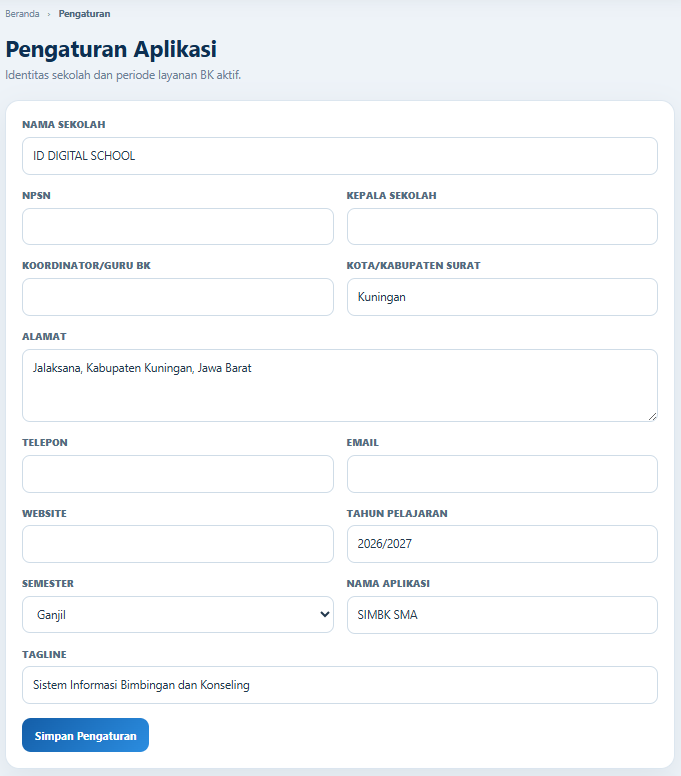The width and height of the screenshot is (681, 776).
Task: Open the Semester dropdown showing Ganjil
Action: (x=178, y=615)
